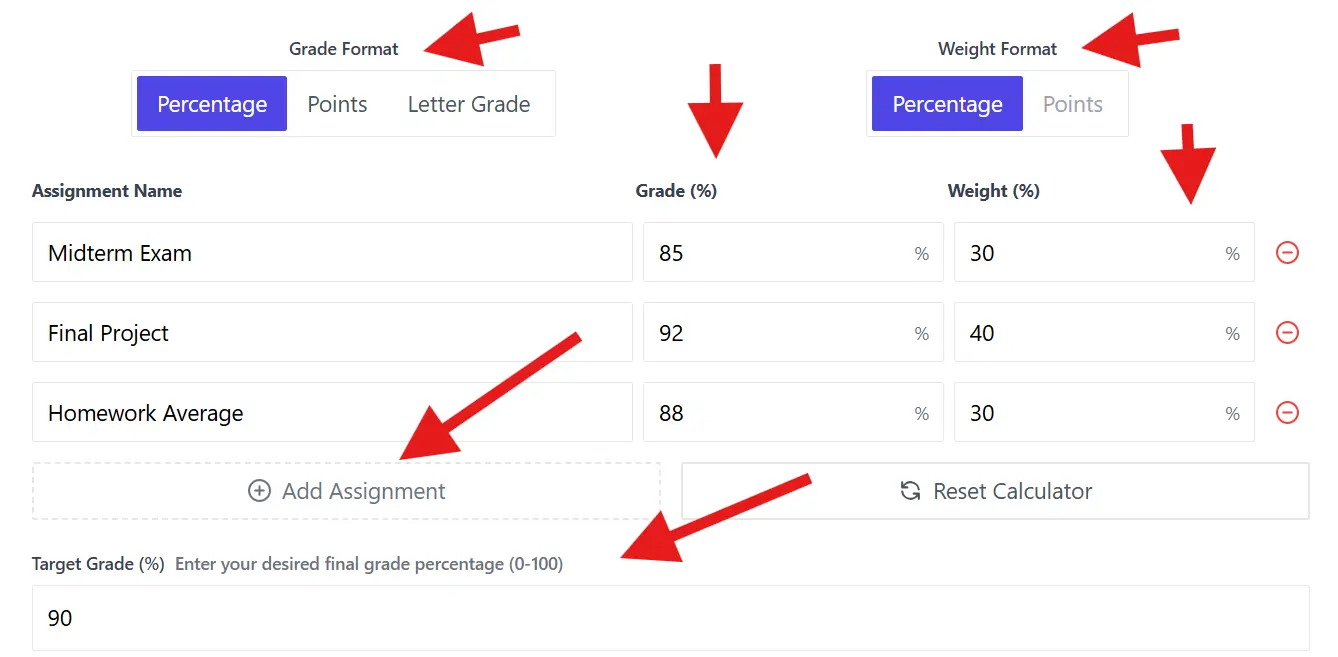Screen dimensions: 1338x657
Task: Select the weight field showing 40
Action: 1104,333
